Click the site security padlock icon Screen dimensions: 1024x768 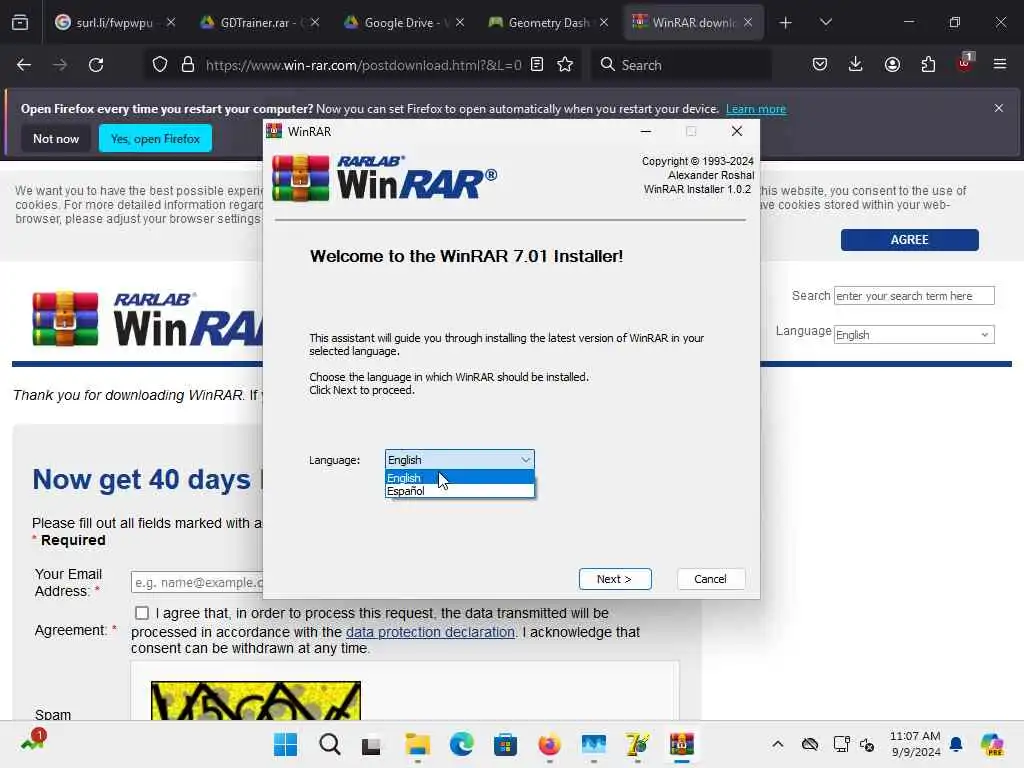pos(187,65)
